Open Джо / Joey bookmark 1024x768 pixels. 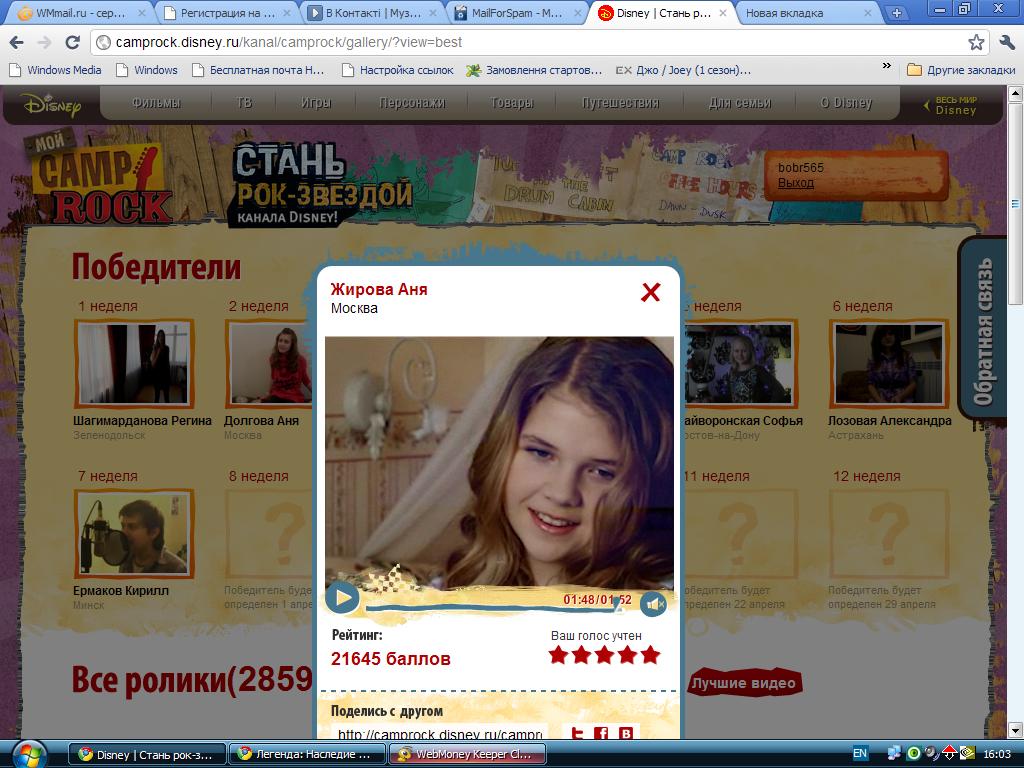[684, 70]
